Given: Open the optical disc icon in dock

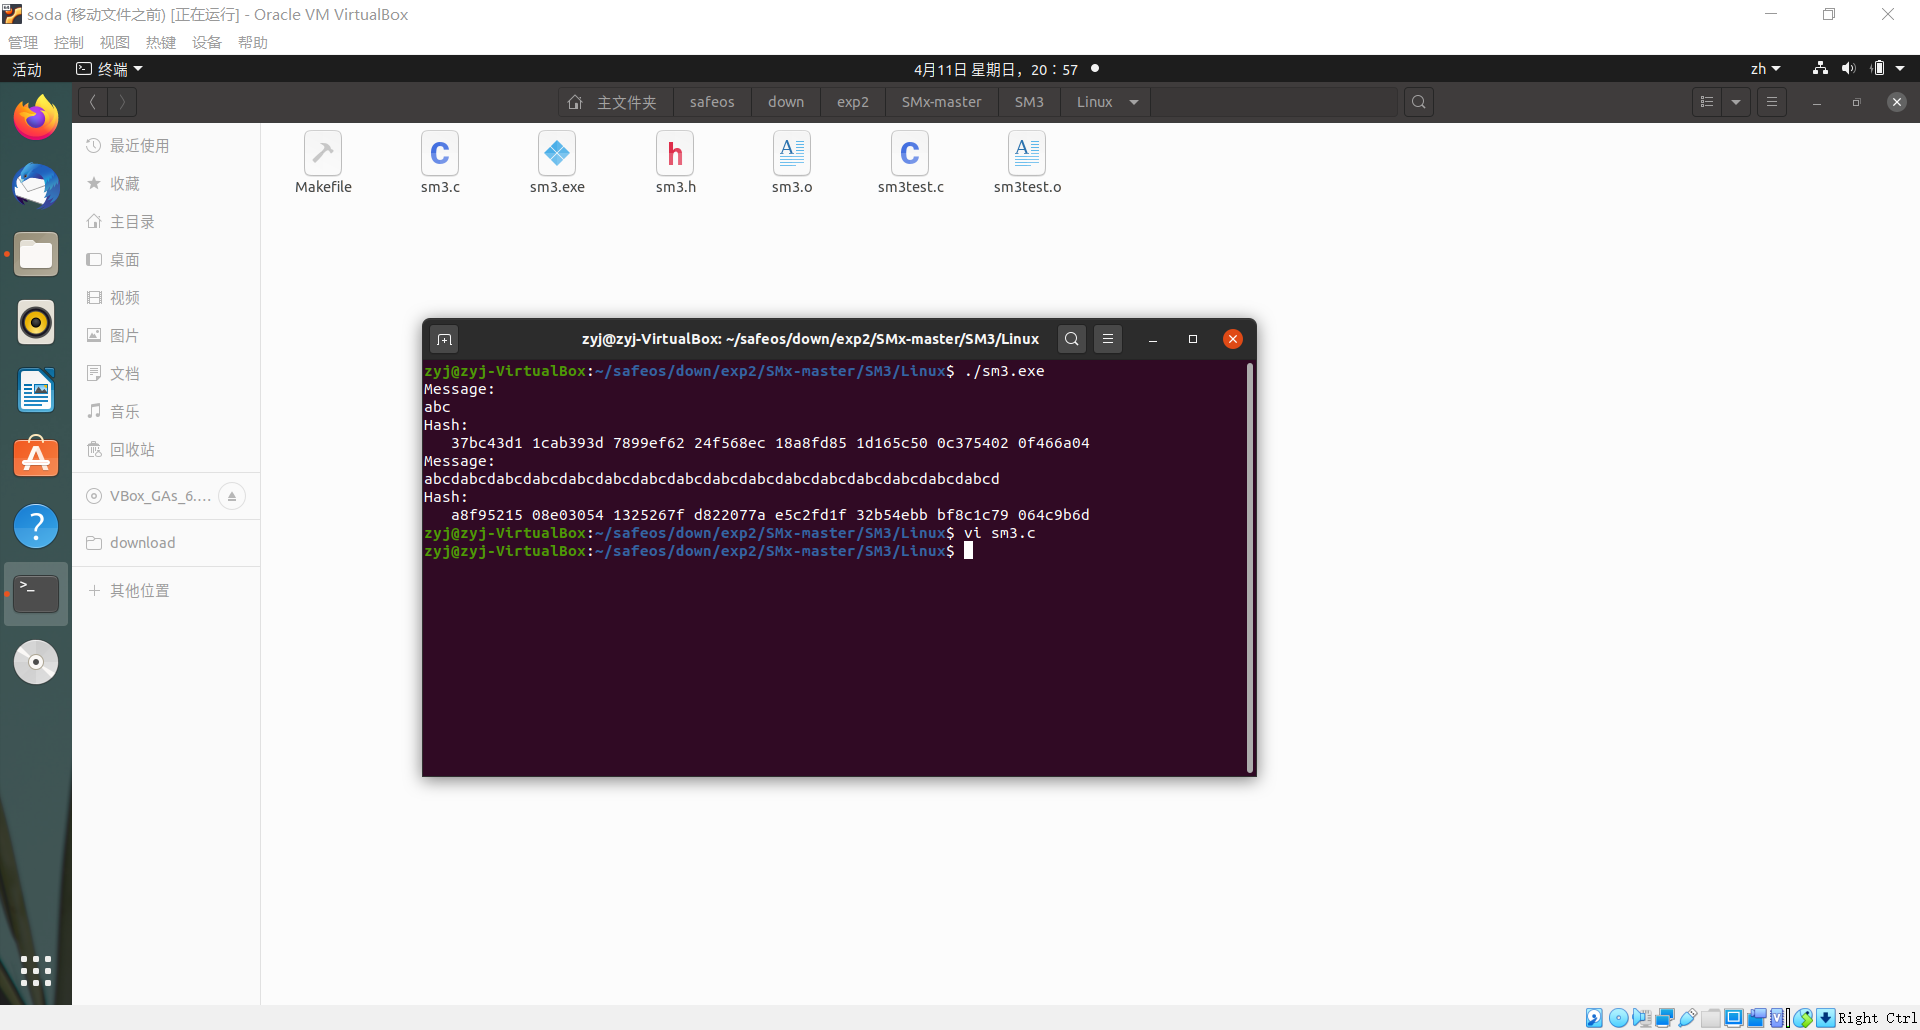Looking at the screenshot, I should 36,662.
